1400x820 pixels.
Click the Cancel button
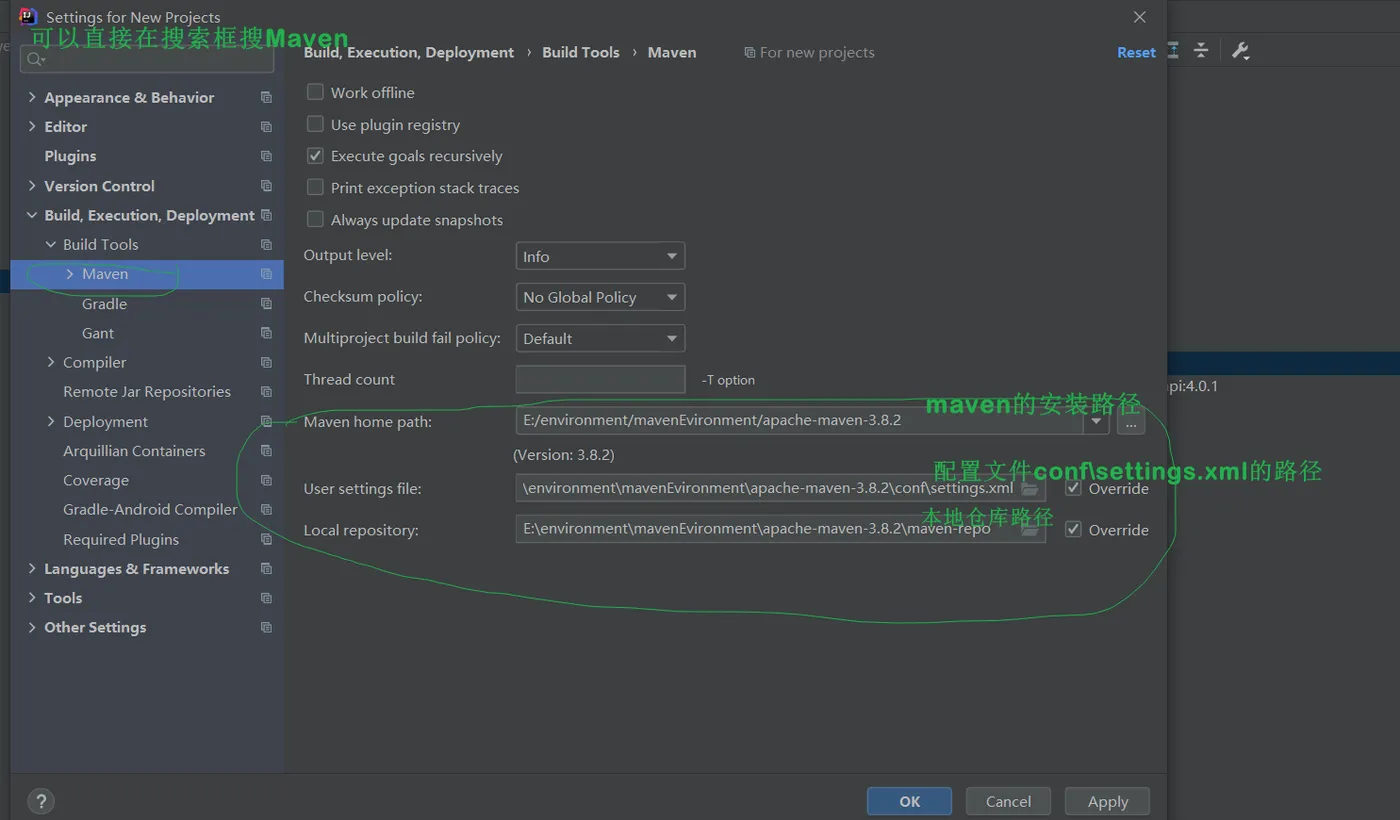(x=1008, y=801)
